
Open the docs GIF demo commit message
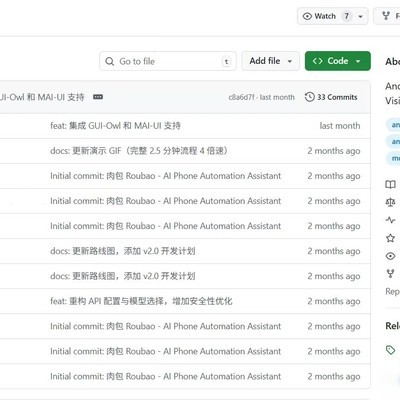point(139,151)
